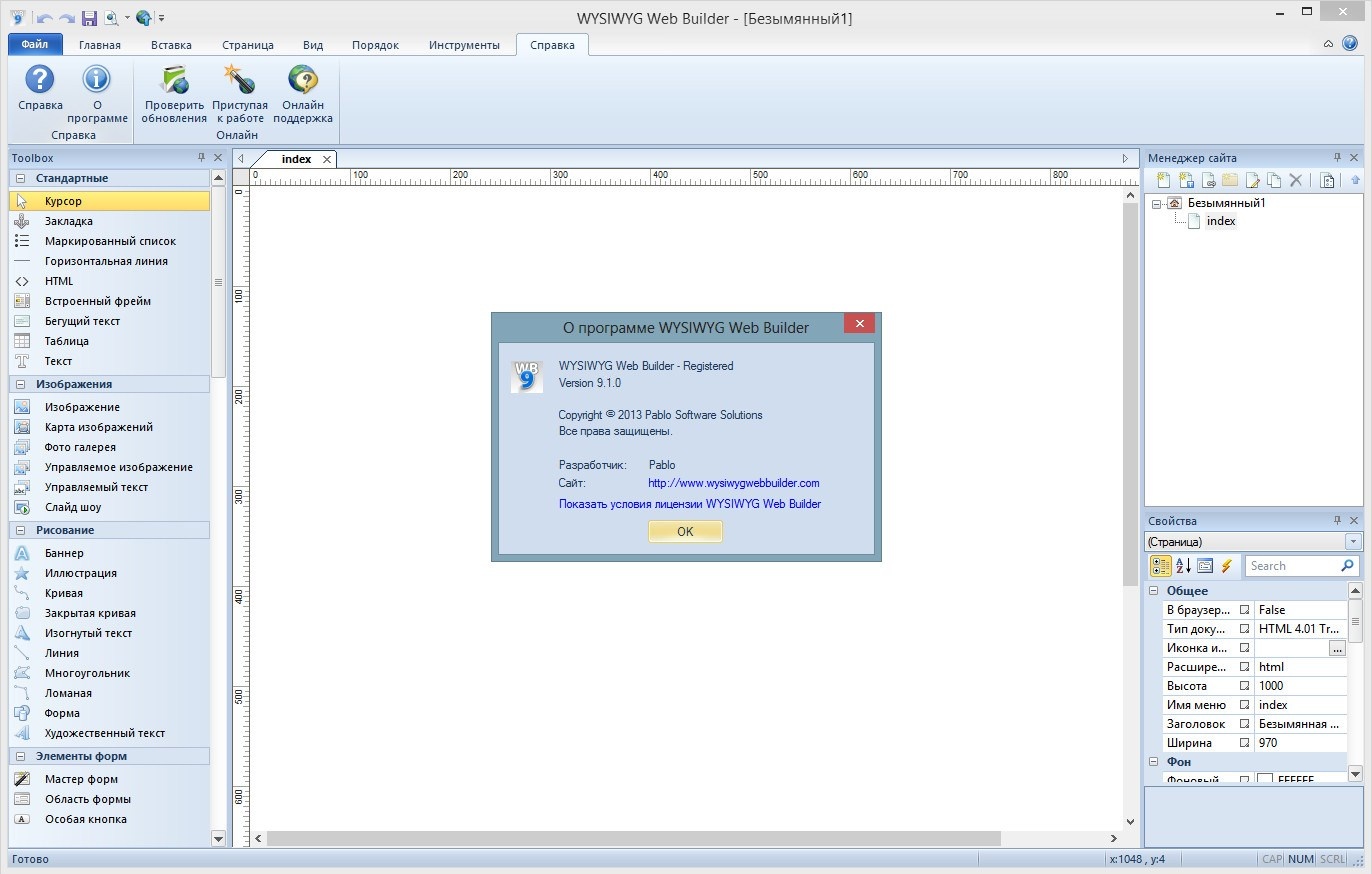Image resolution: width=1372 pixels, height=874 pixels.
Task: Pin the Менеджер сайта panel
Action: 1338,158
